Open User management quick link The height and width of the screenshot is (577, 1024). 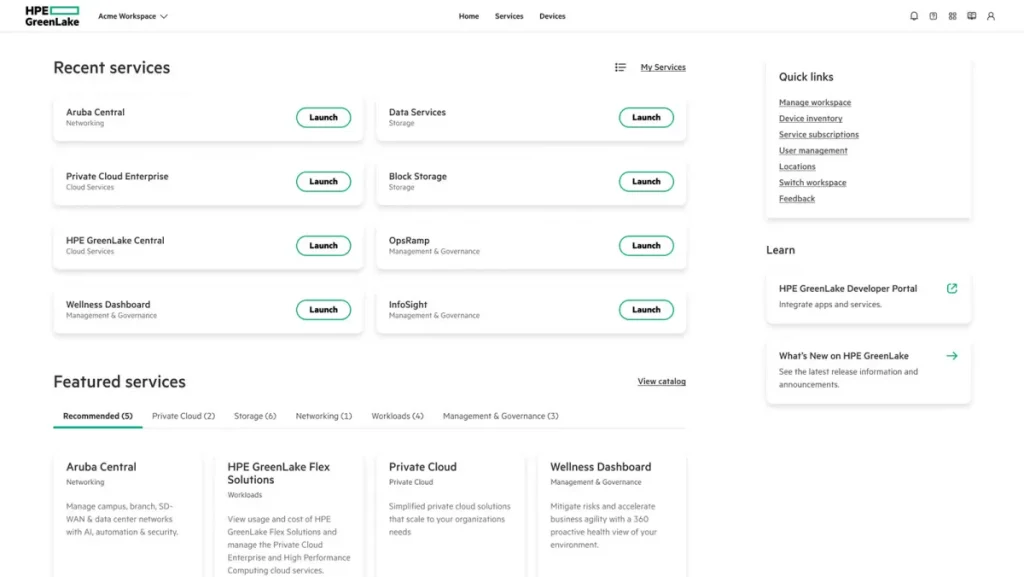click(x=813, y=150)
